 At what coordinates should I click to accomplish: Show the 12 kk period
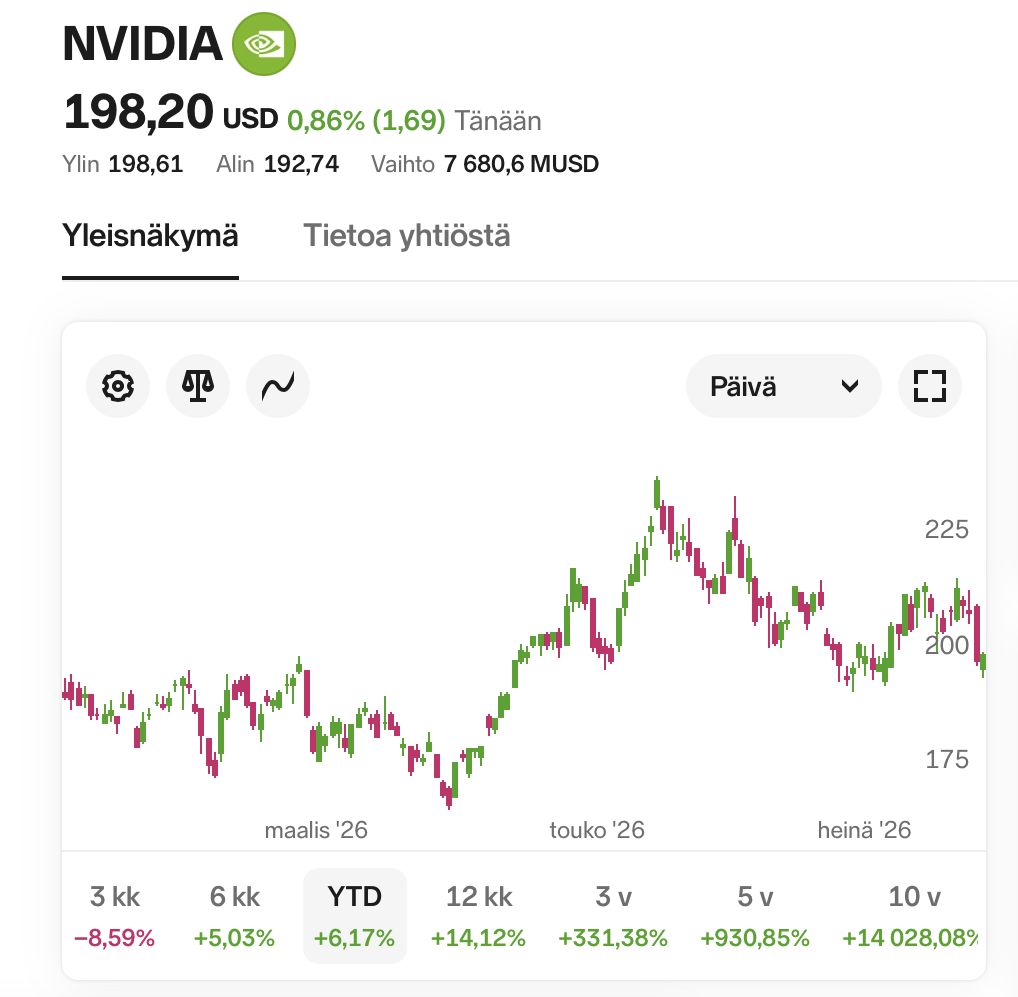[x=478, y=915]
